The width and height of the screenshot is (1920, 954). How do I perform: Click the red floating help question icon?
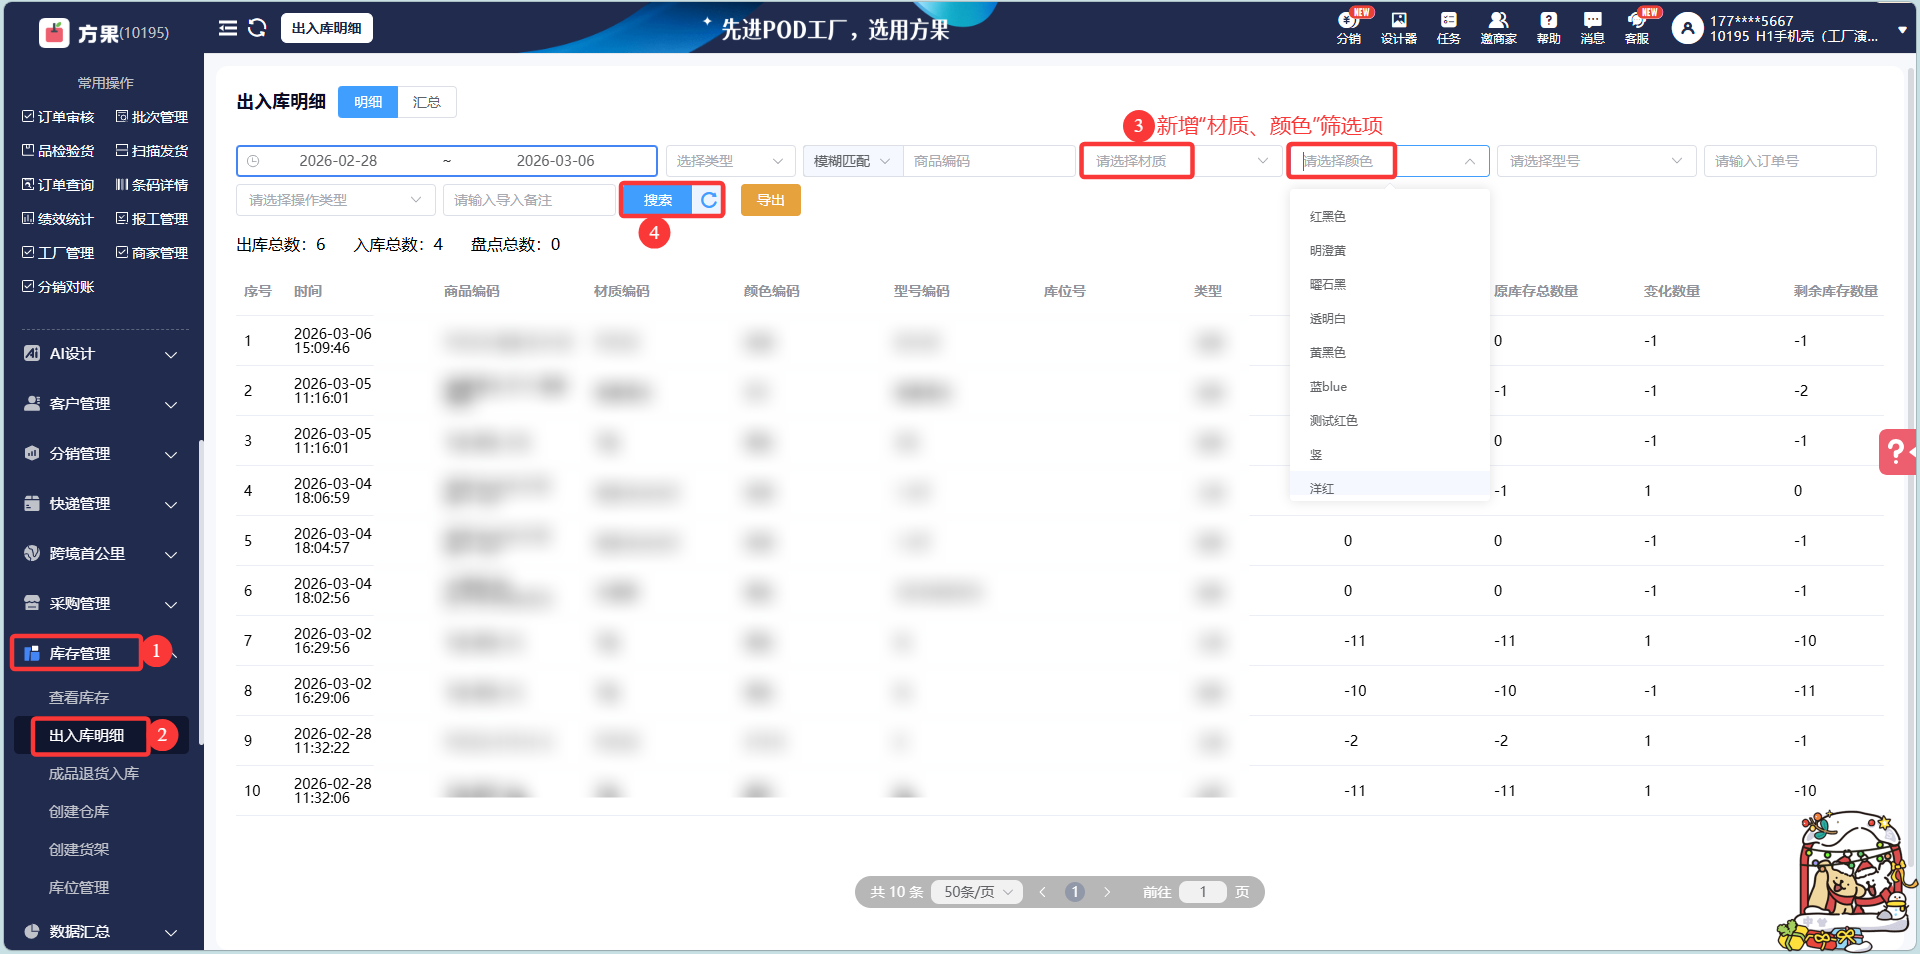(1897, 452)
